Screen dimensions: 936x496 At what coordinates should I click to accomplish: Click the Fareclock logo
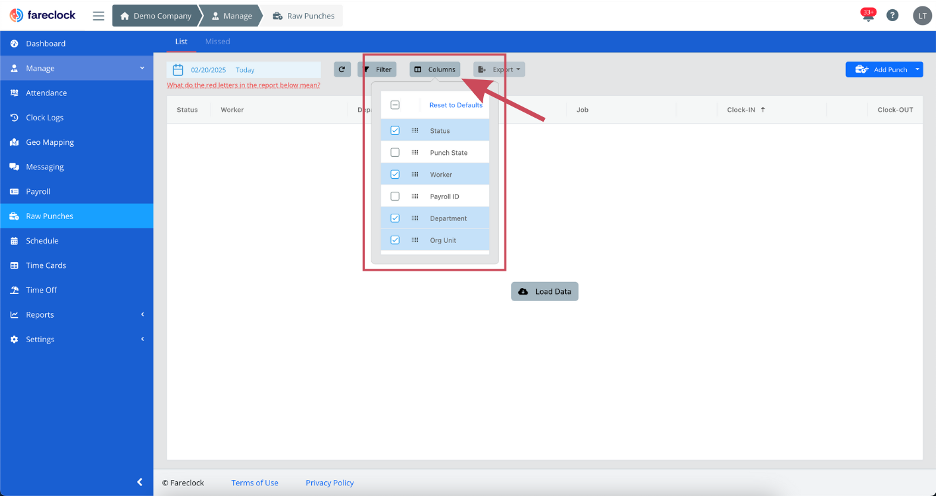[42, 16]
